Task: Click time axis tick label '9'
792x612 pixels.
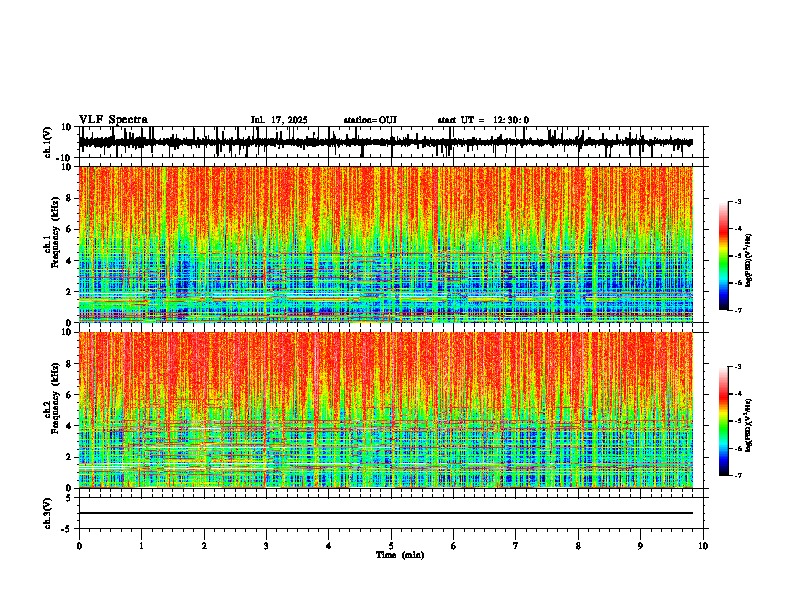Action: pos(640,546)
